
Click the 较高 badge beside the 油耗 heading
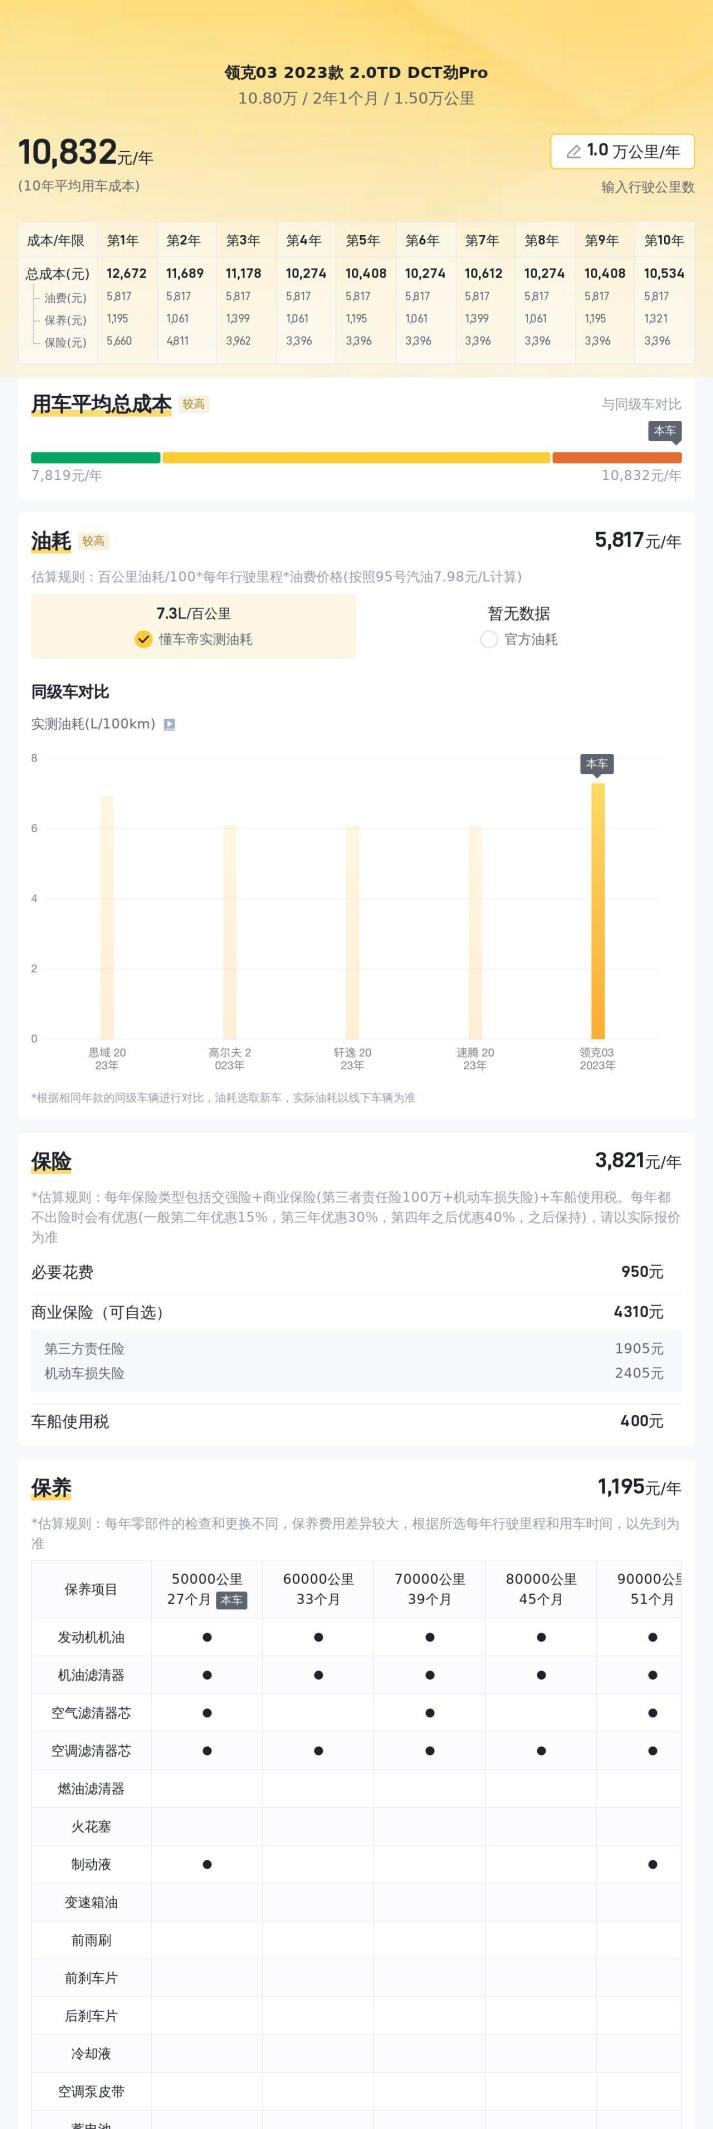click(x=94, y=542)
